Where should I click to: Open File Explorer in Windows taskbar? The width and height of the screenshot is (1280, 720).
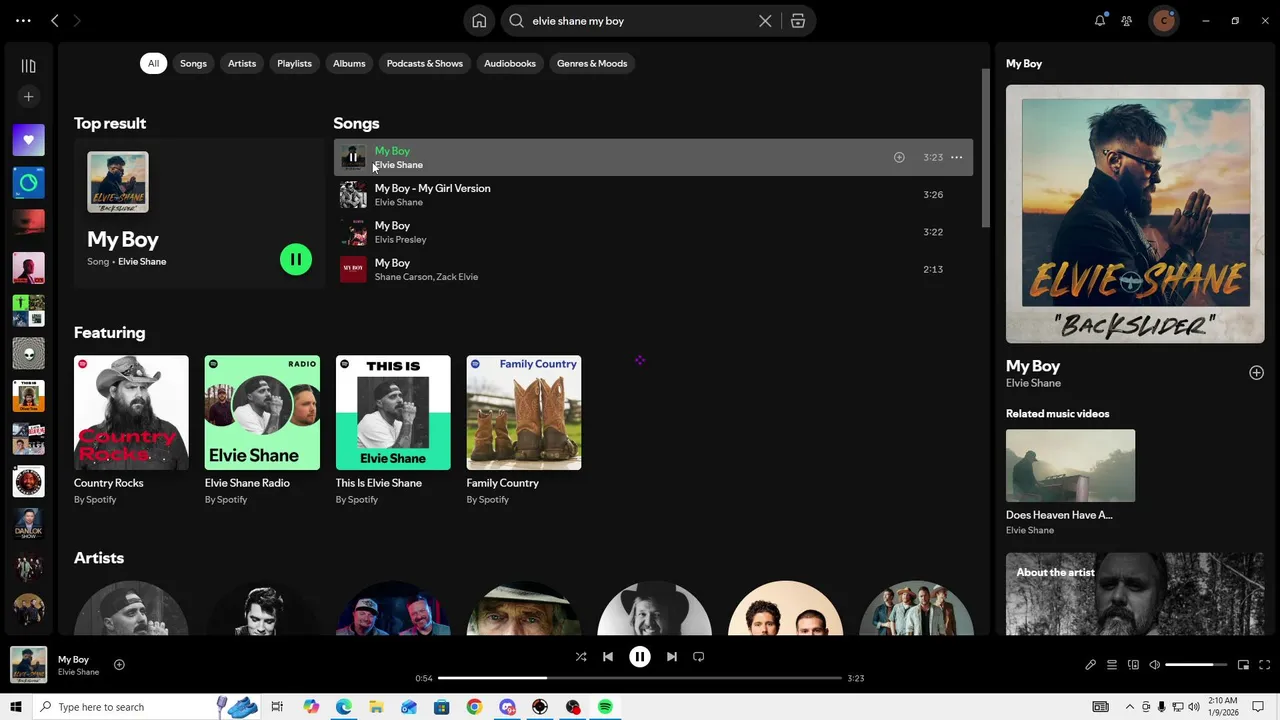376,707
